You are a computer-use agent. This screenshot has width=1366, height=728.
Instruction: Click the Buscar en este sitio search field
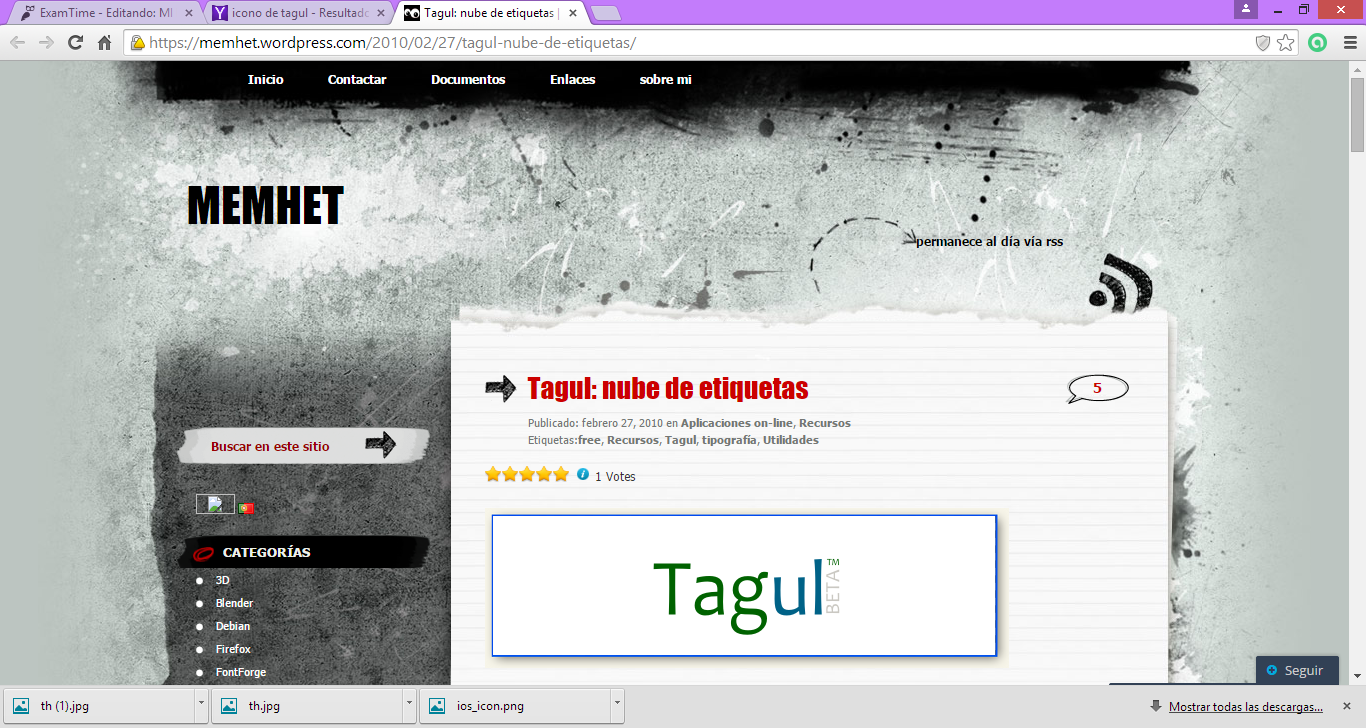pos(270,446)
